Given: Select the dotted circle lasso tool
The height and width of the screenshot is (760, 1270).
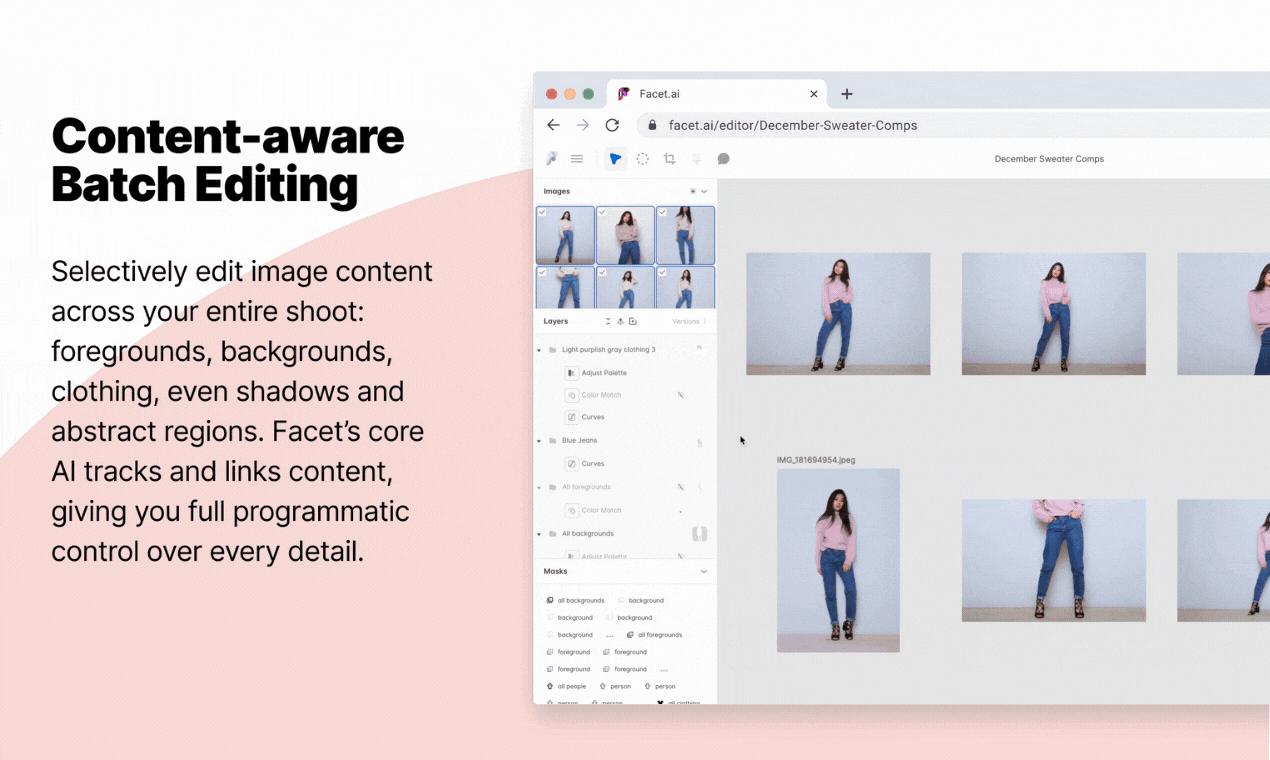Looking at the screenshot, I should point(643,159).
